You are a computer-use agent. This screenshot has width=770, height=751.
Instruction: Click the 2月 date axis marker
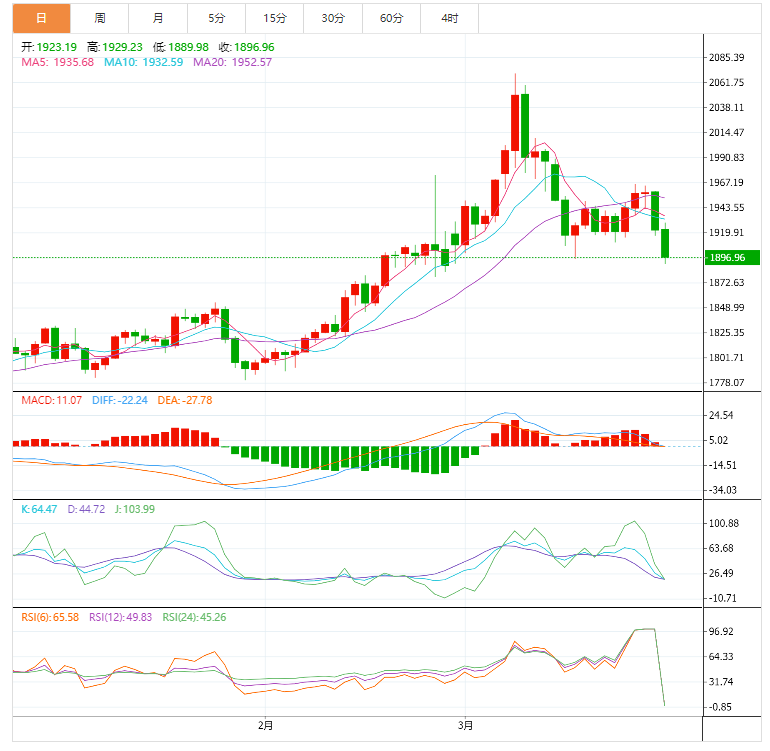pos(265,725)
